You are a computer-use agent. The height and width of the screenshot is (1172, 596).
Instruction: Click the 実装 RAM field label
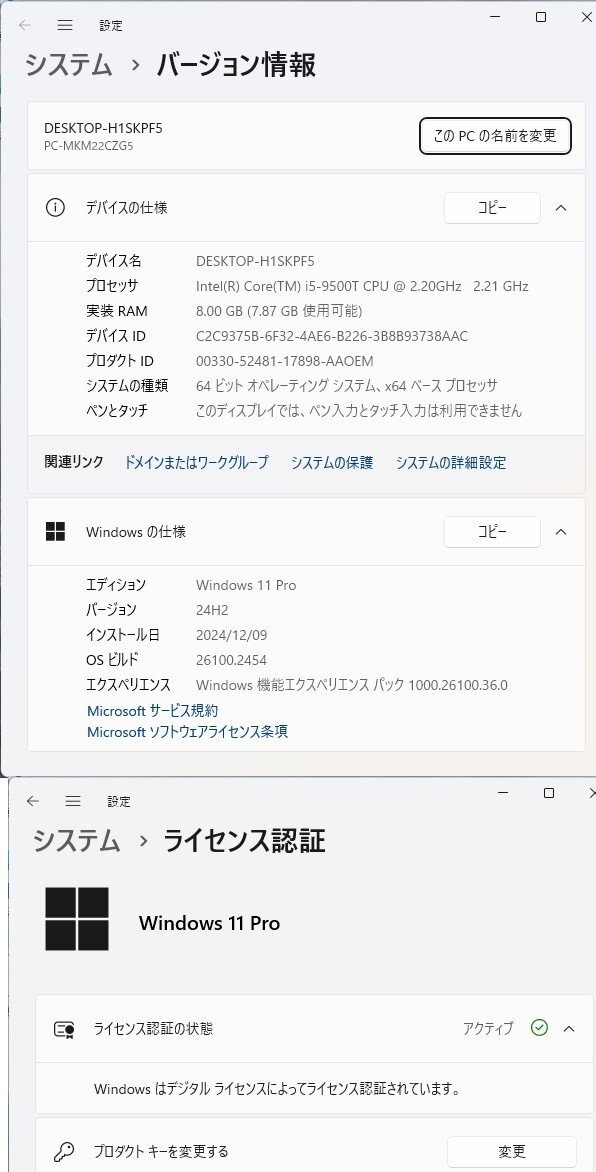117,311
